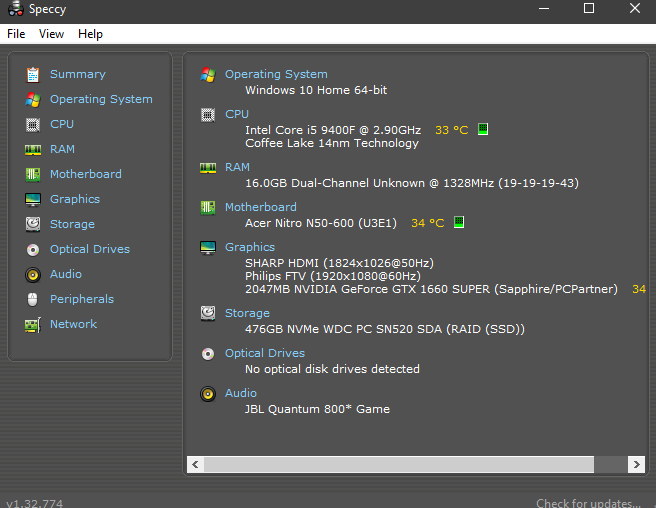The width and height of the screenshot is (656, 508).
Task: Click the Summary clipboard icon in sidebar
Action: point(33,74)
